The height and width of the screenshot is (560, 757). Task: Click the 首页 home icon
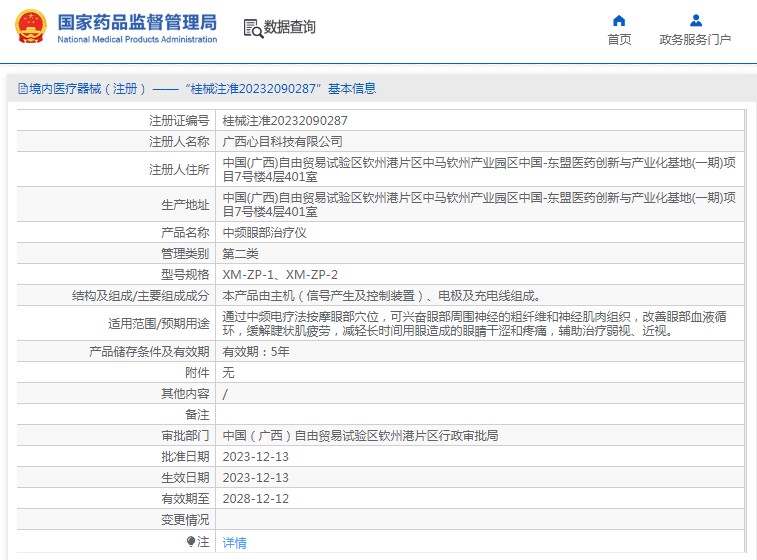tap(619, 21)
